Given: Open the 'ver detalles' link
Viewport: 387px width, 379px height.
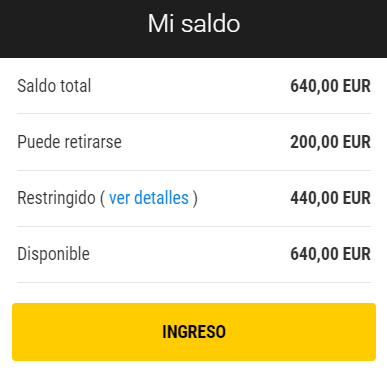Looking at the screenshot, I should 149,198.
